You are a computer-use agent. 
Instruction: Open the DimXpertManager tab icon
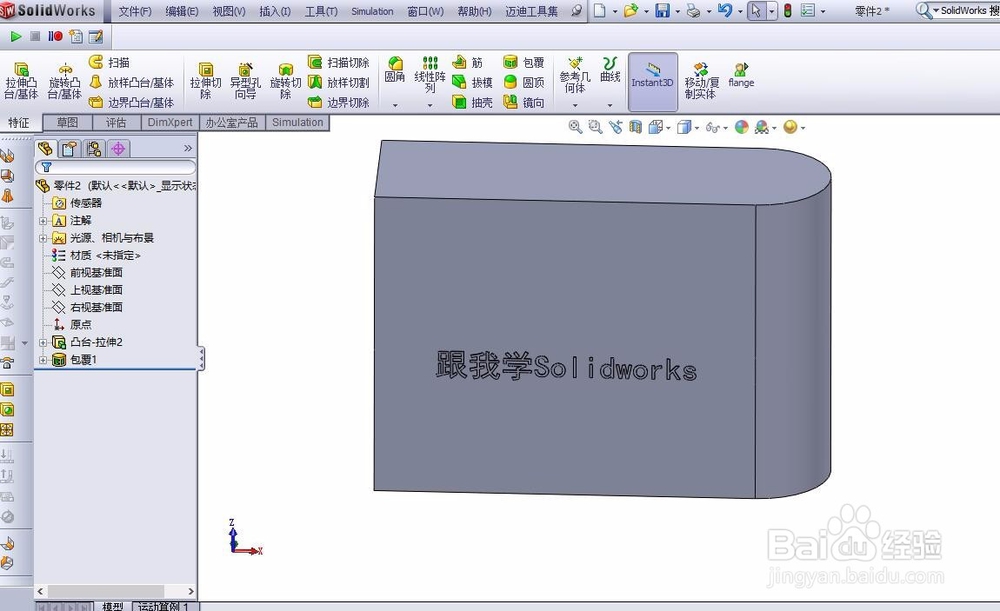[x=118, y=149]
